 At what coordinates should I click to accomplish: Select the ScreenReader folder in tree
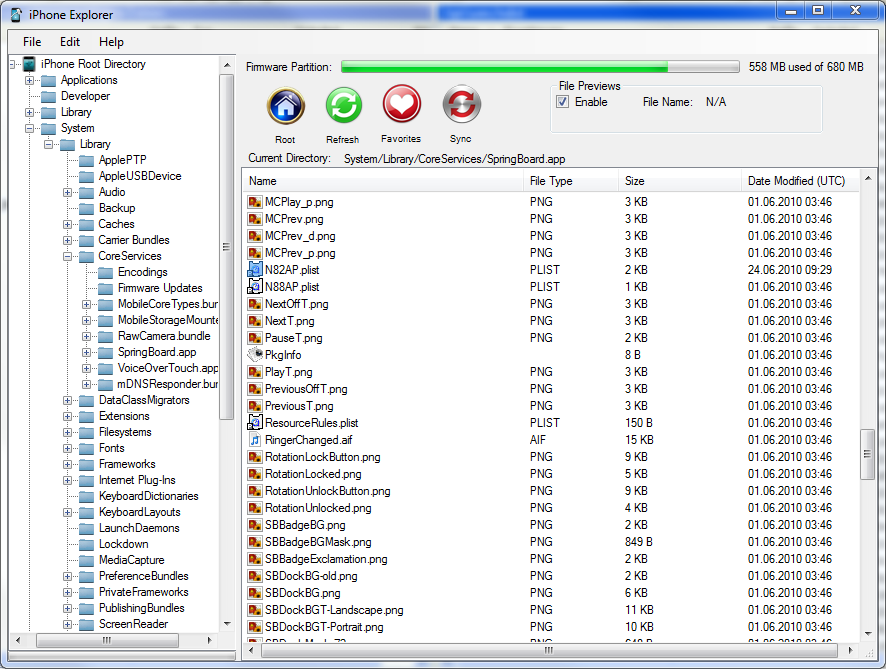[x=133, y=624]
